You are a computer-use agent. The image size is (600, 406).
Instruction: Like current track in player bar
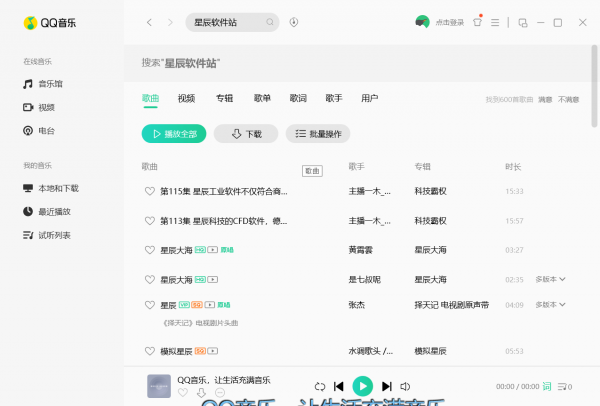point(183,393)
